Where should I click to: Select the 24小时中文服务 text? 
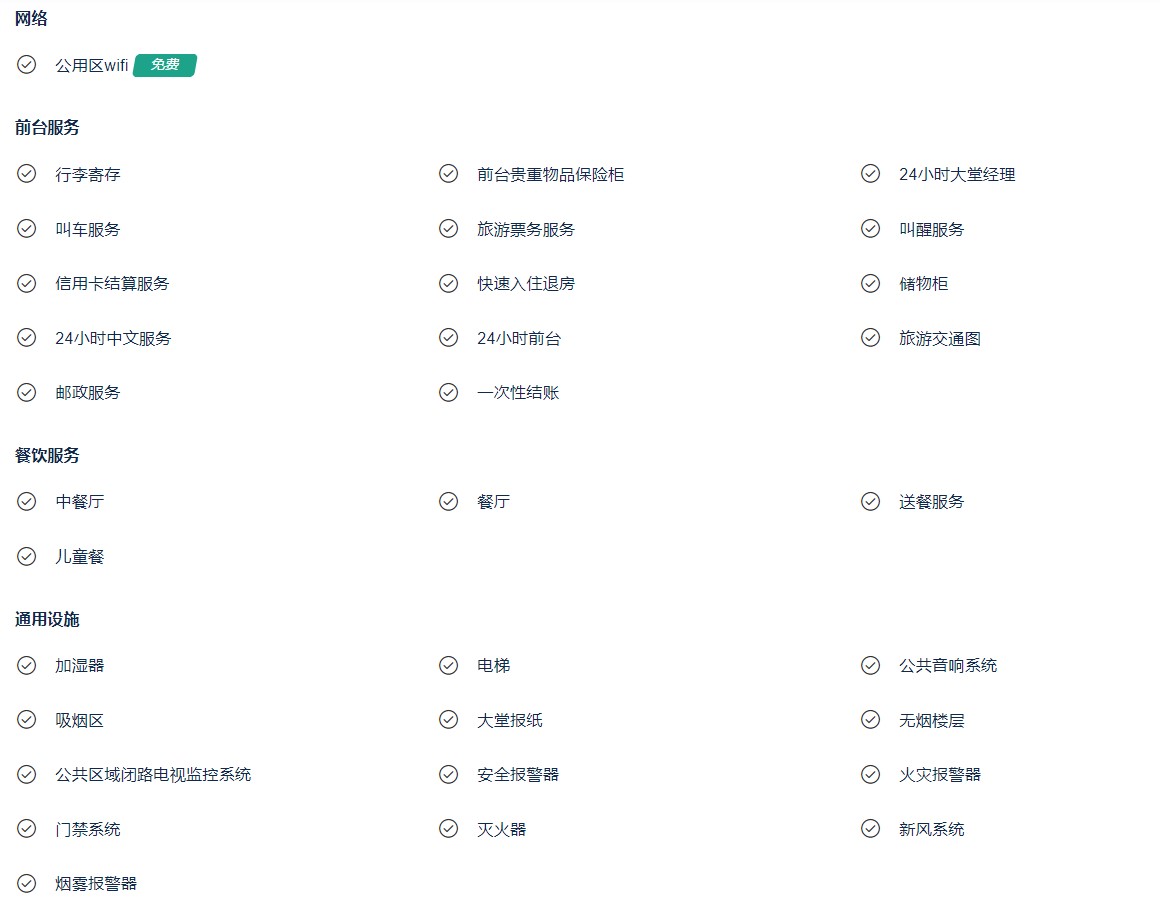tap(113, 339)
